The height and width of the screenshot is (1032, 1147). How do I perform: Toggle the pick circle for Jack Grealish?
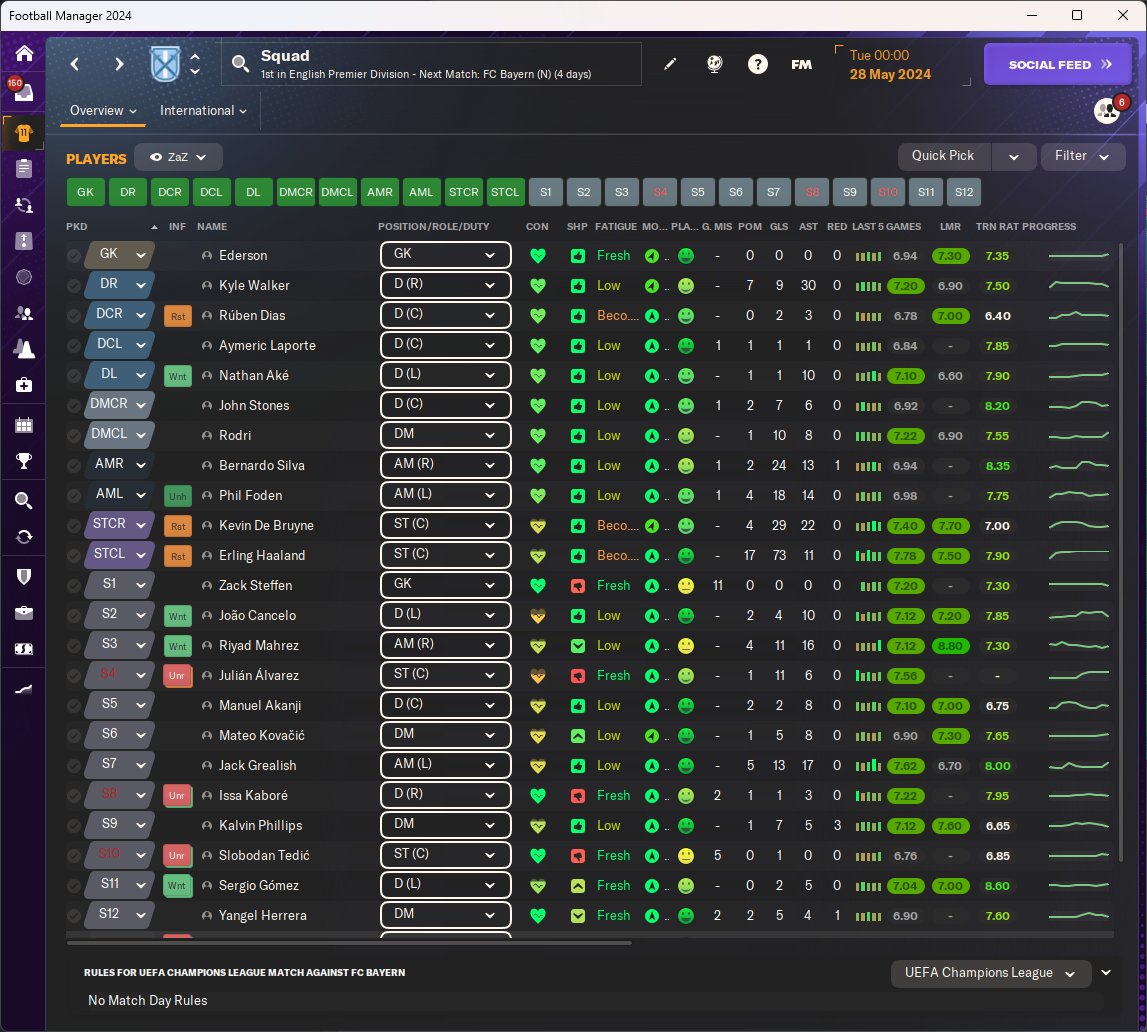click(73, 766)
